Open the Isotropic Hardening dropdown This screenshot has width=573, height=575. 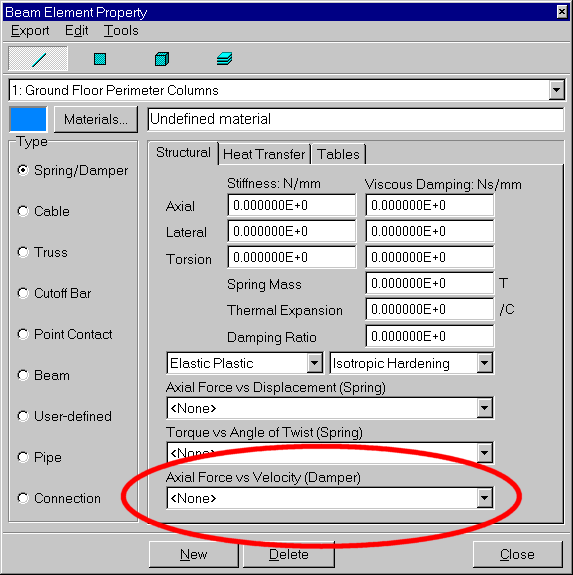tap(485, 363)
